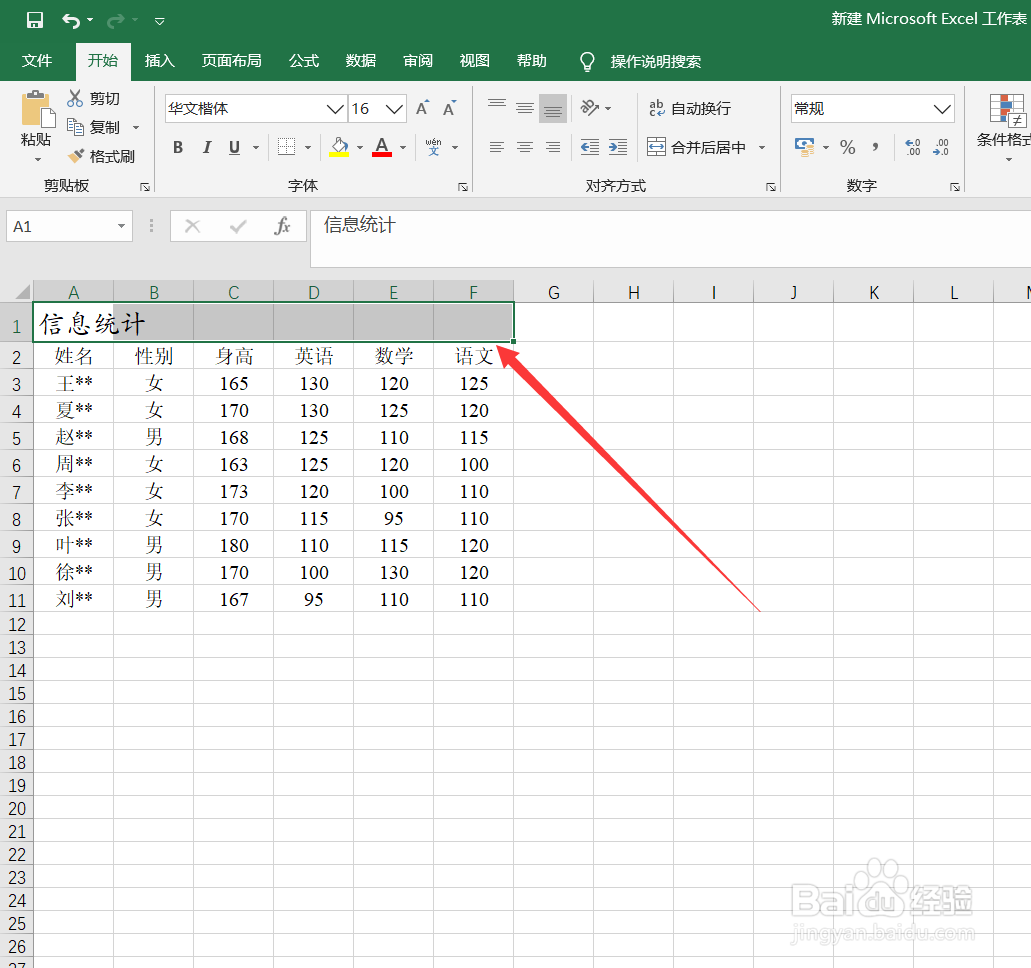
Task: Click increase decimal icon
Action: (913, 147)
